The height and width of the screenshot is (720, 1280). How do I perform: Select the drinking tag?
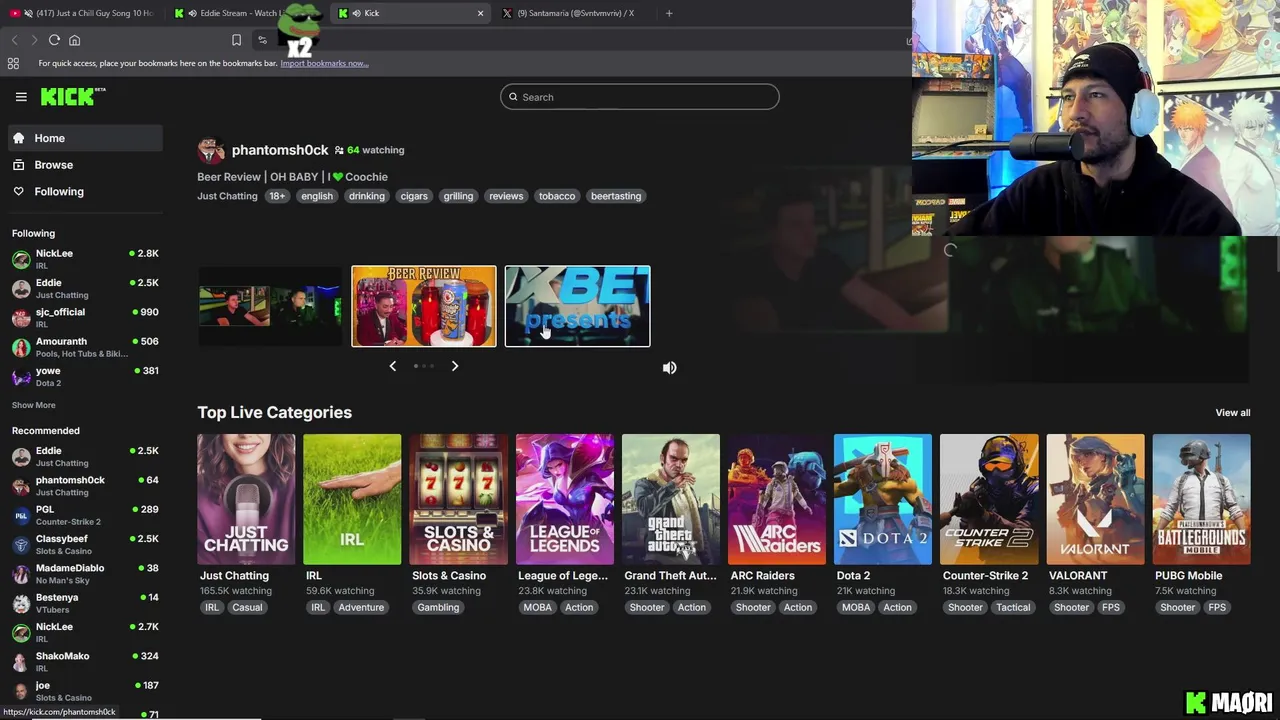click(367, 196)
